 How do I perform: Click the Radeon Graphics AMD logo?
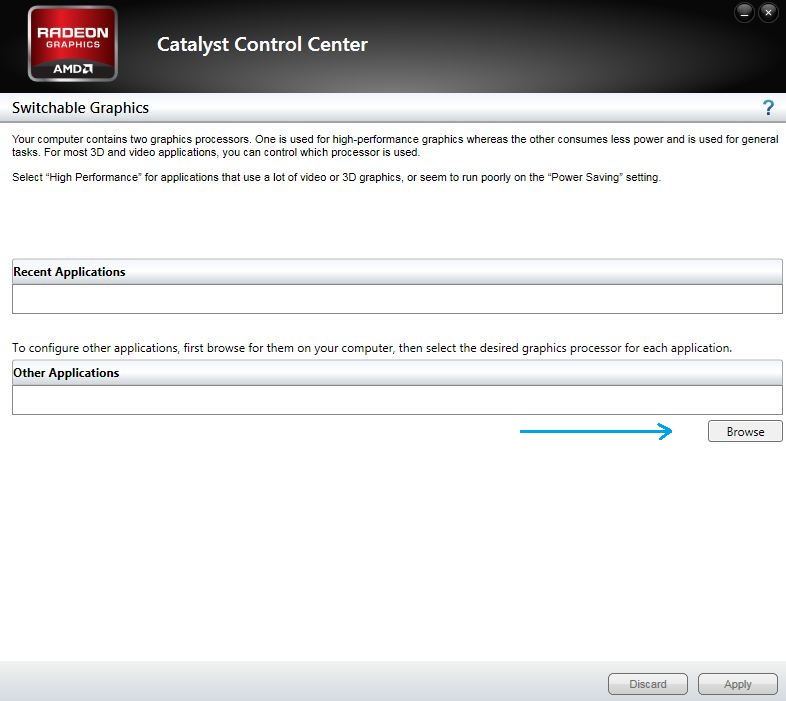[x=73, y=44]
